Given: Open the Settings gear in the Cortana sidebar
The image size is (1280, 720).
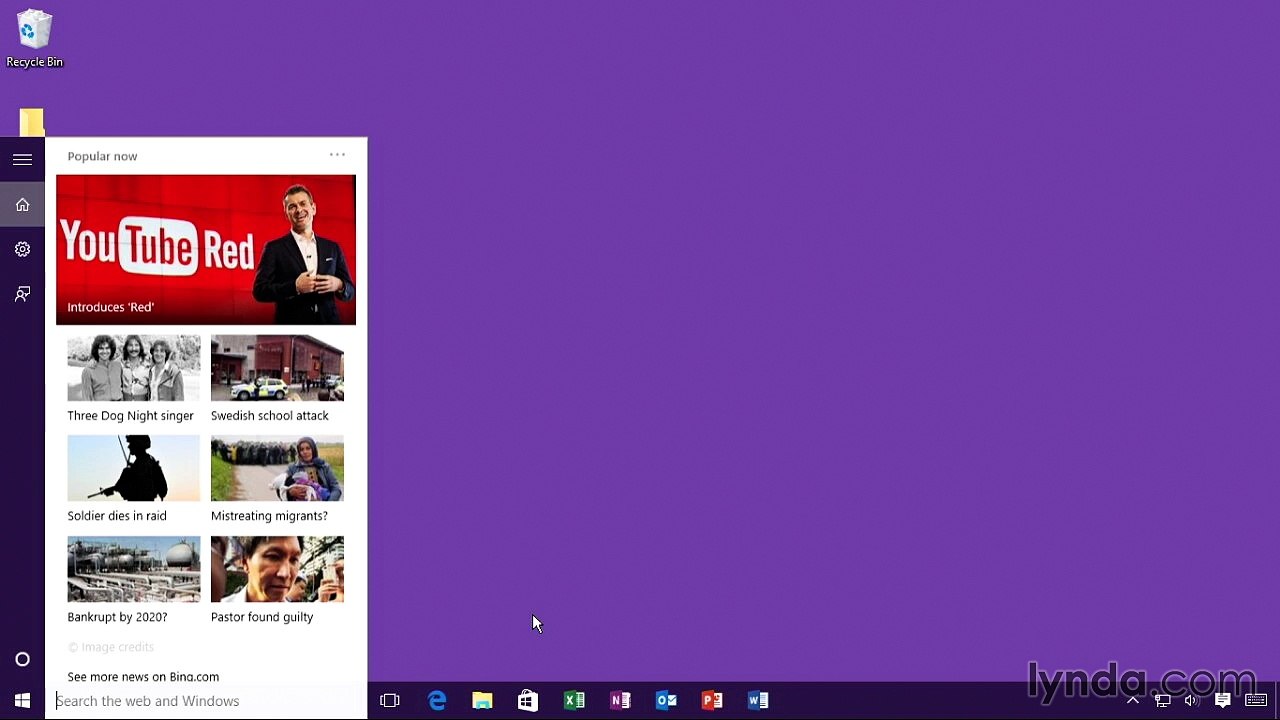Looking at the screenshot, I should pyautogui.click(x=22, y=249).
